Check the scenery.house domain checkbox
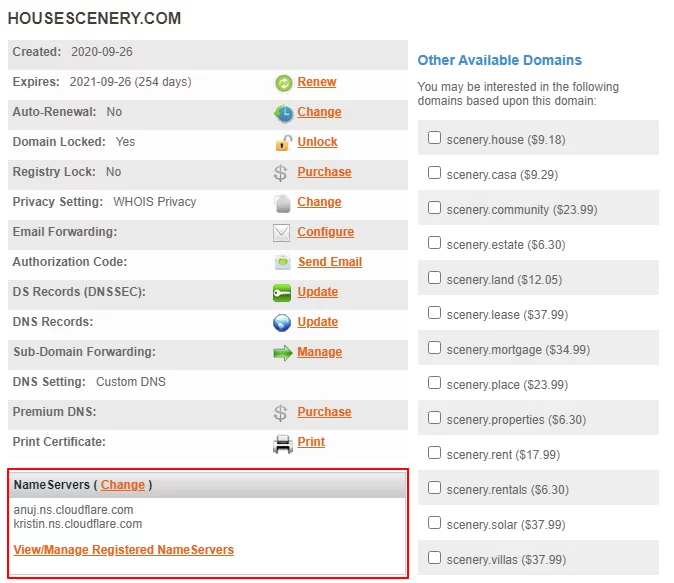The height and width of the screenshot is (583, 674). pos(435,138)
